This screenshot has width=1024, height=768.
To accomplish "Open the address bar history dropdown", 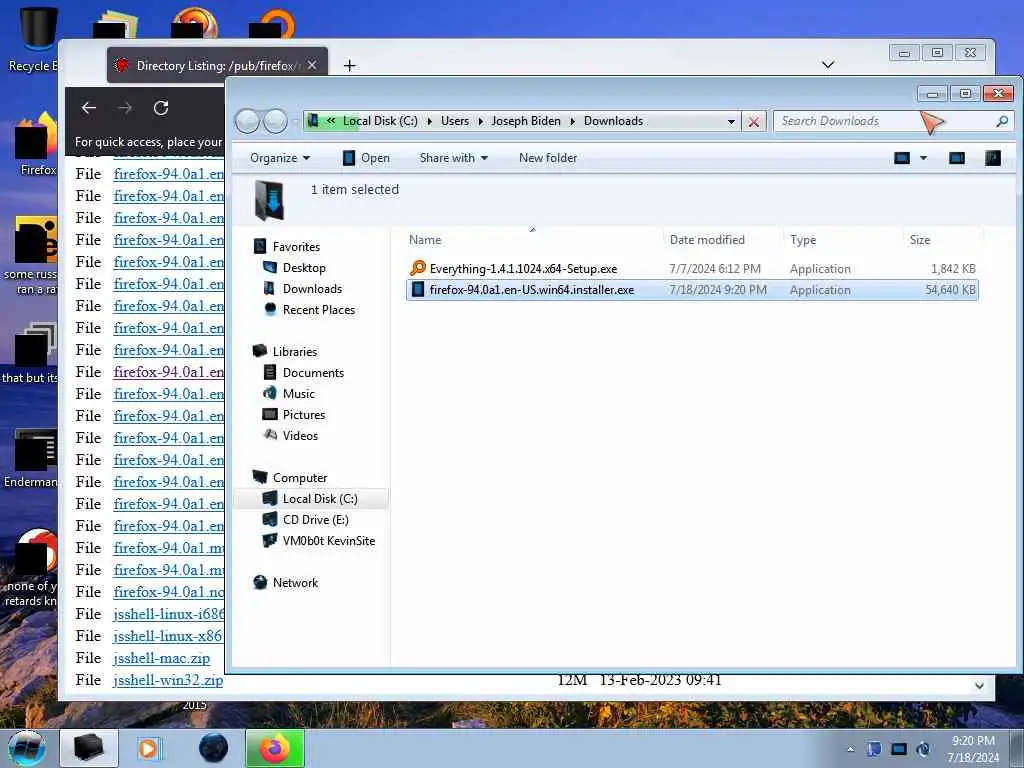I will point(731,121).
